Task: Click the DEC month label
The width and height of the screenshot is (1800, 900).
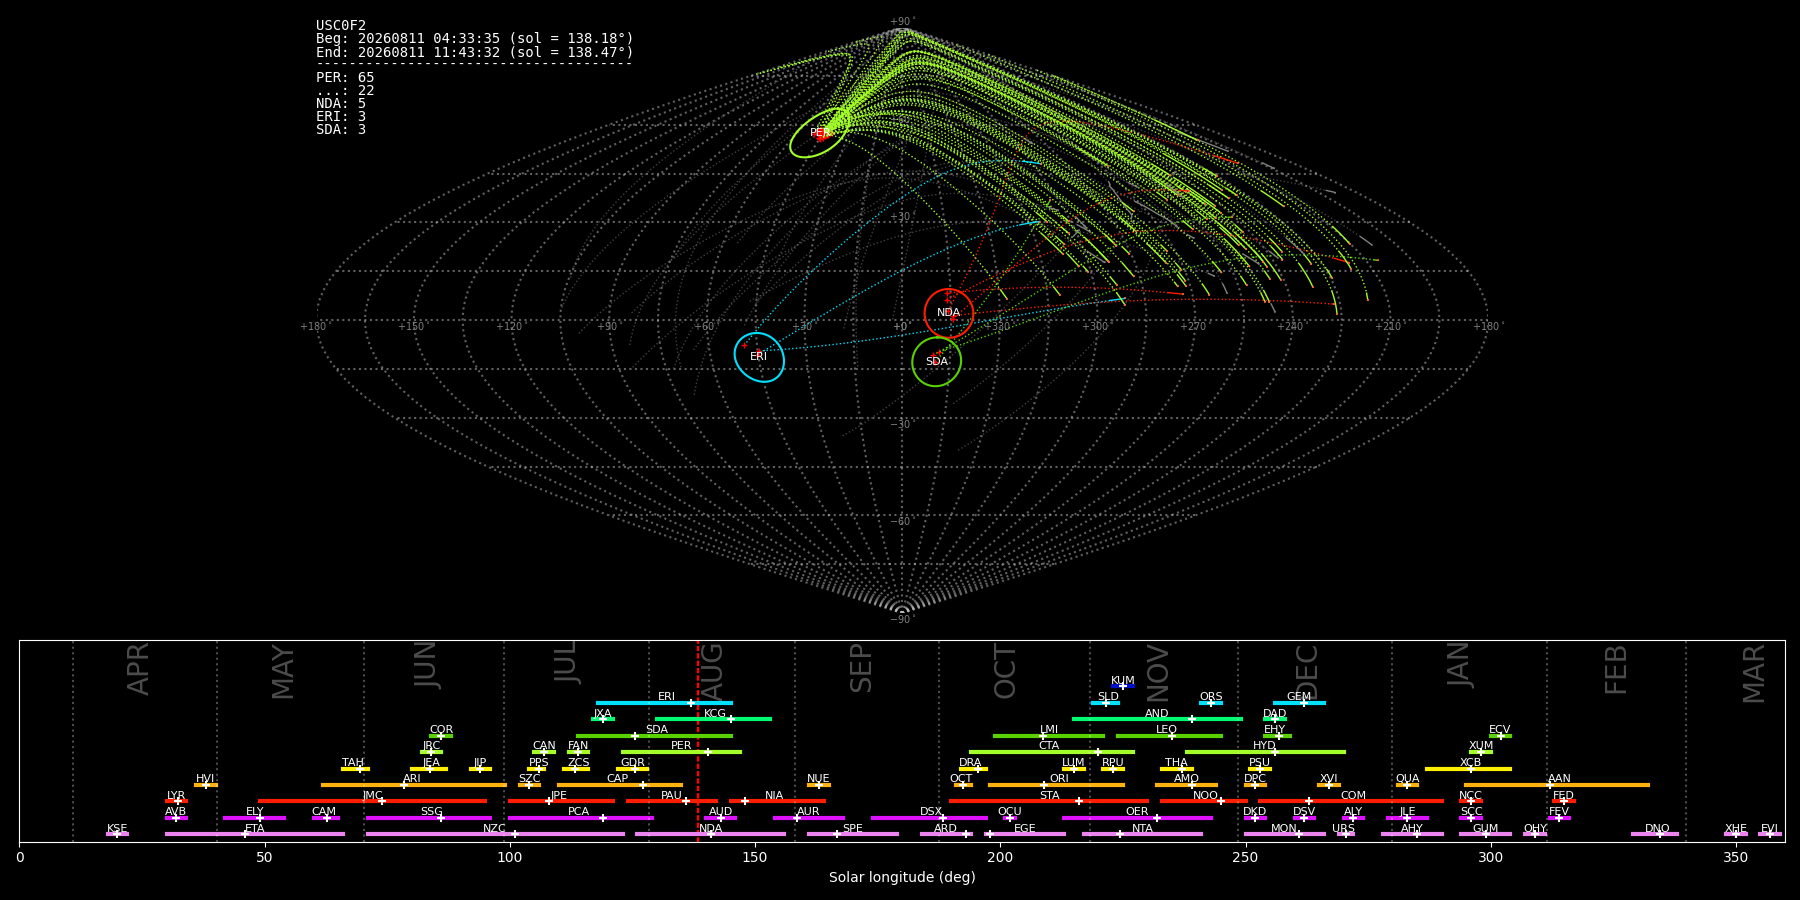Action: pyautogui.click(x=1307, y=672)
